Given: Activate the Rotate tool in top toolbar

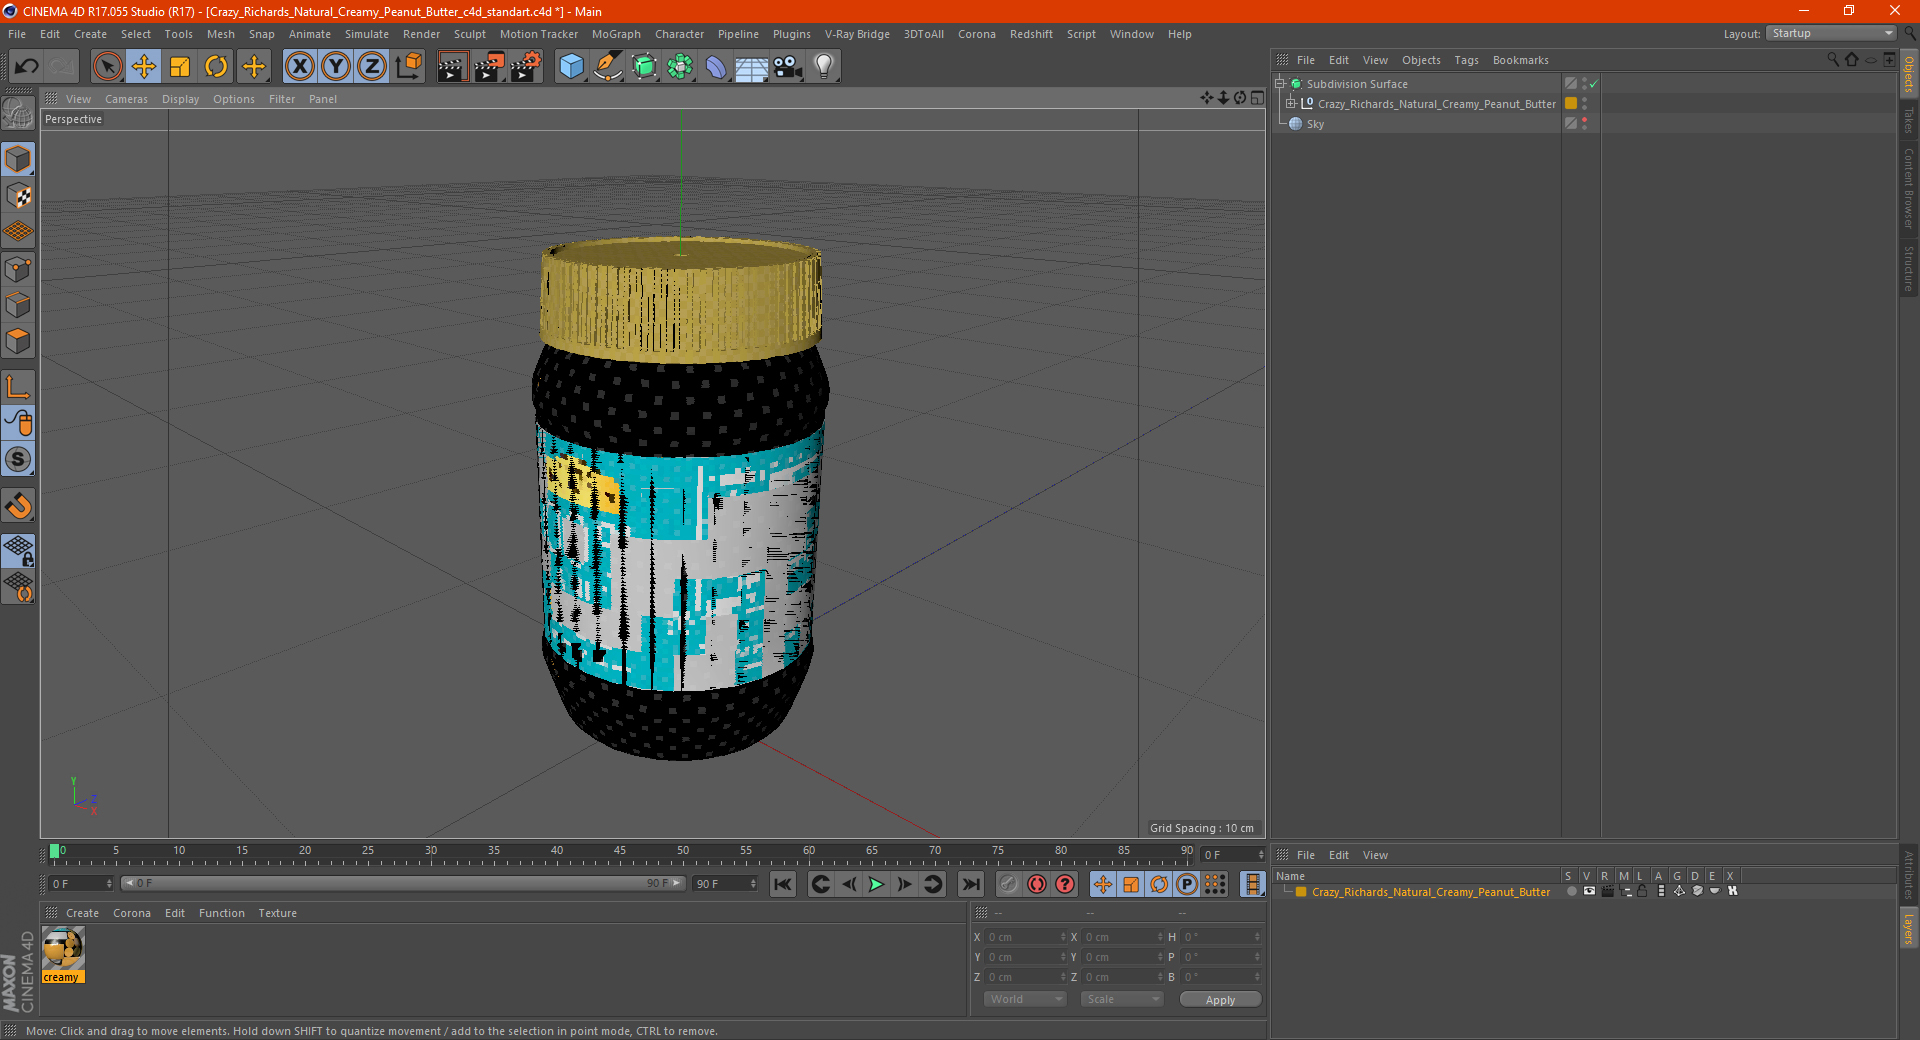Looking at the screenshot, I should tap(216, 67).
